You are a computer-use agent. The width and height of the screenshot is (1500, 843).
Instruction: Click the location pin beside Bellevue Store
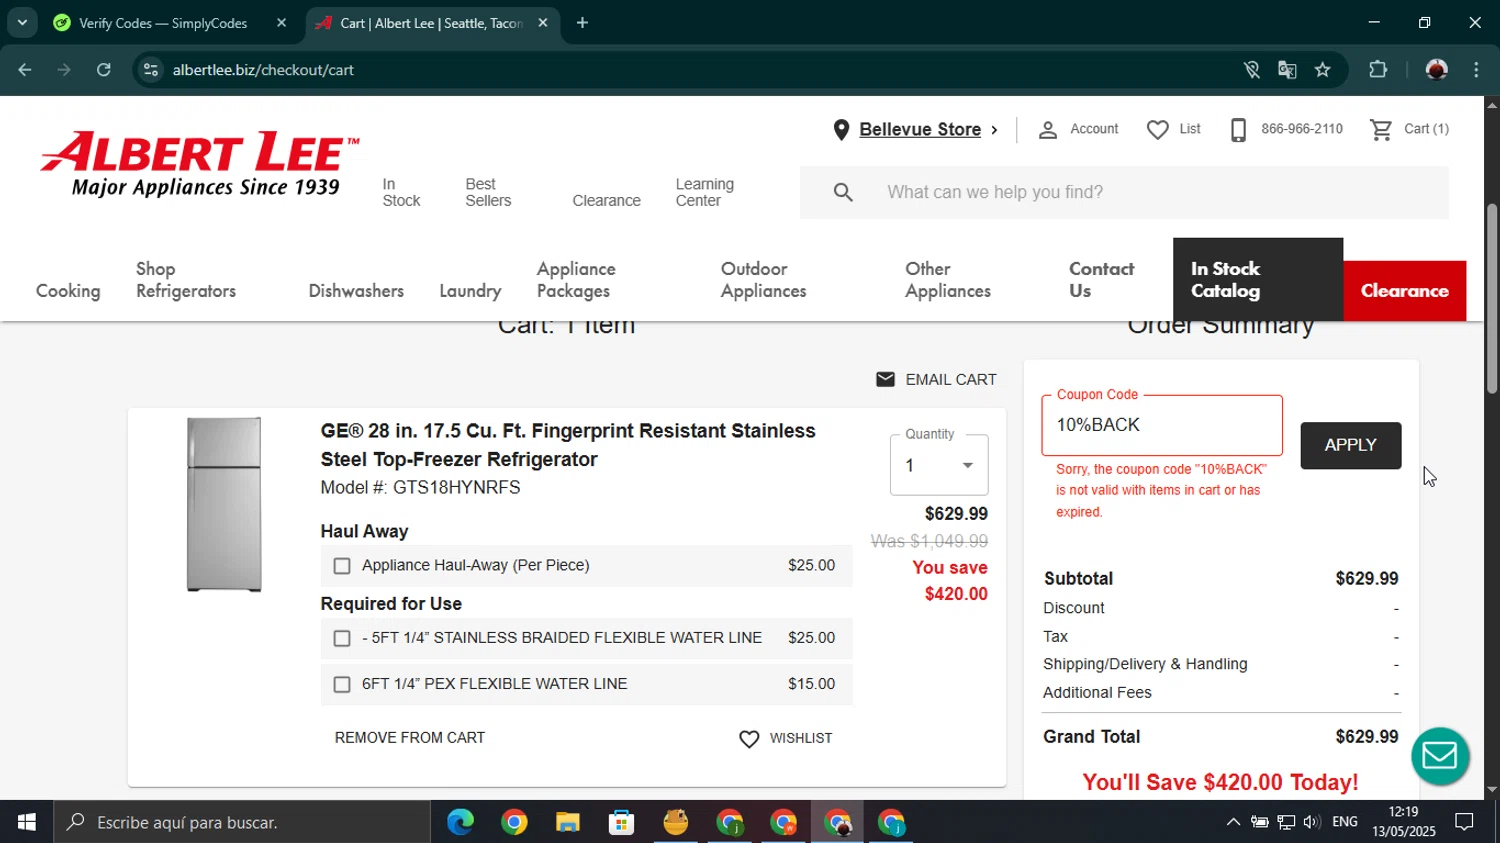click(x=841, y=129)
